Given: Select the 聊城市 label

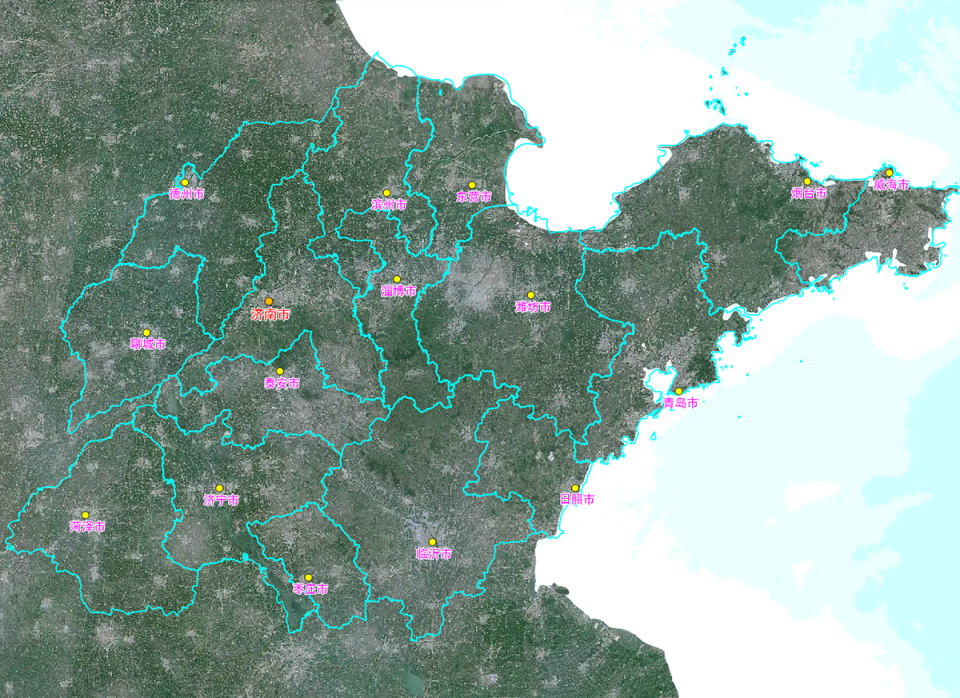Looking at the screenshot, I should [148, 344].
